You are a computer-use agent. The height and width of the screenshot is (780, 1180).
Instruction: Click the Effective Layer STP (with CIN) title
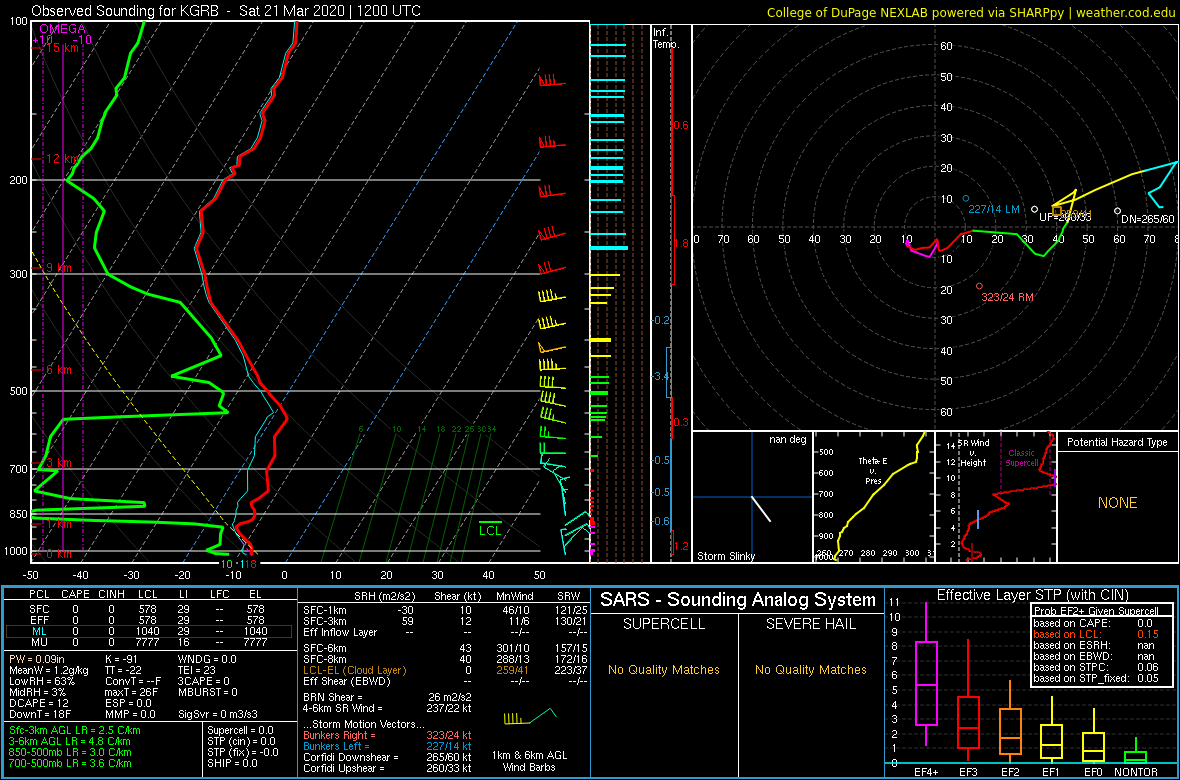pos(1031,596)
